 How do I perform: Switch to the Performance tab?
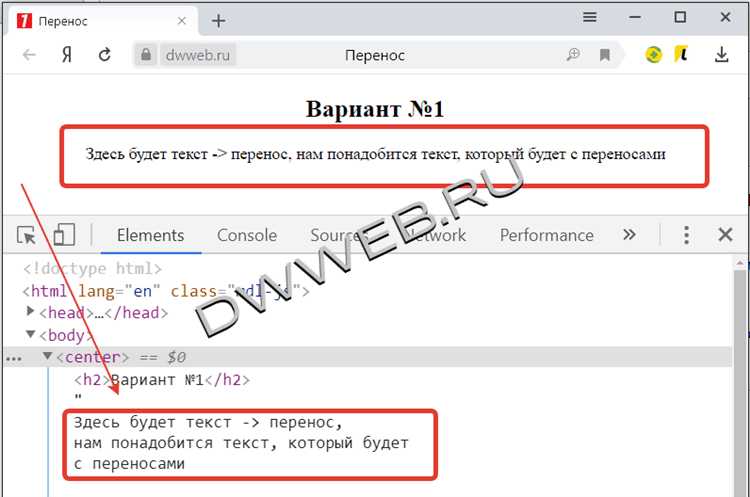547,235
